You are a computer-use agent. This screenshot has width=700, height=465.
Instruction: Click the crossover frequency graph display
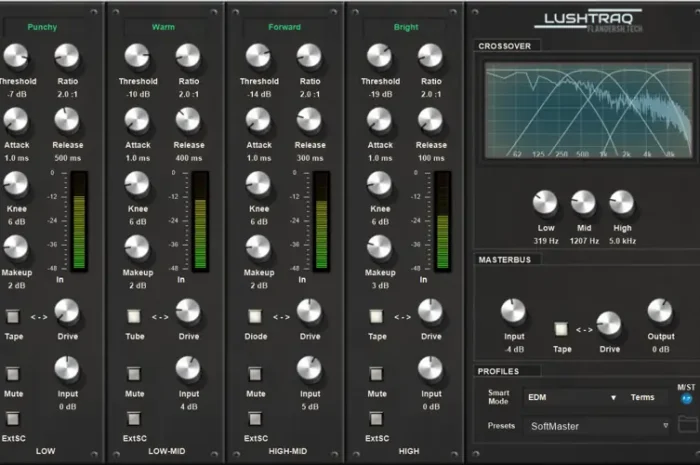589,110
